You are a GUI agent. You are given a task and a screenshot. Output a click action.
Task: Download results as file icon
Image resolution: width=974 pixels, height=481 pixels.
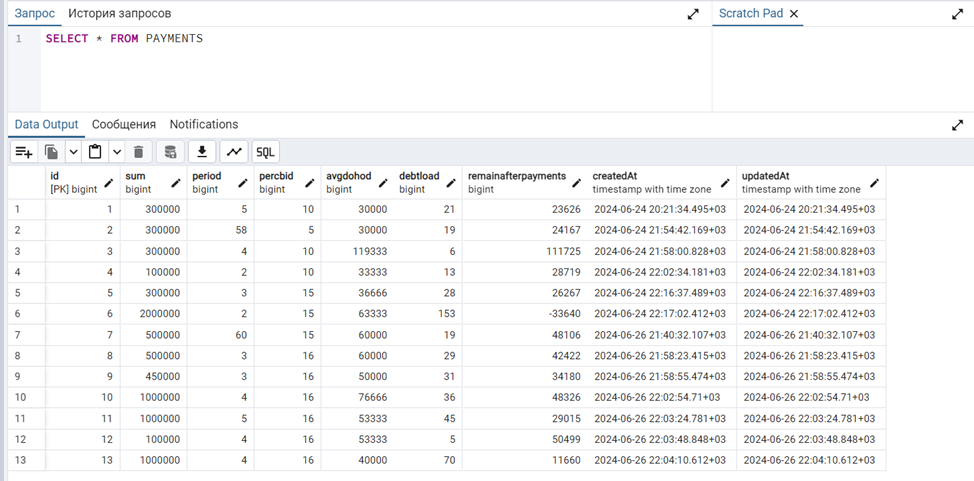202,152
